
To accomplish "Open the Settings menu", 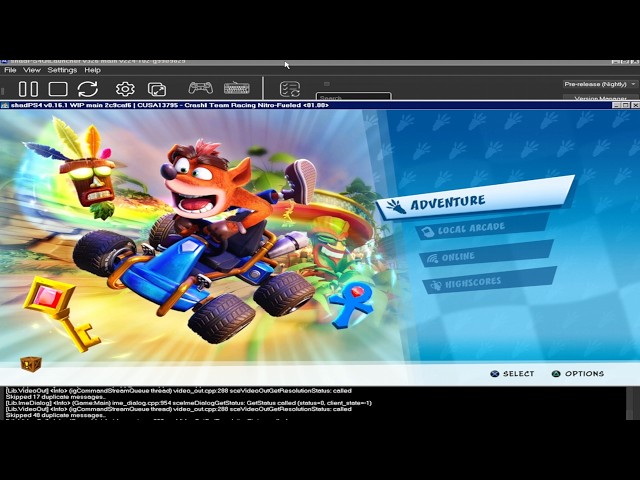I will pyautogui.click(x=62, y=70).
